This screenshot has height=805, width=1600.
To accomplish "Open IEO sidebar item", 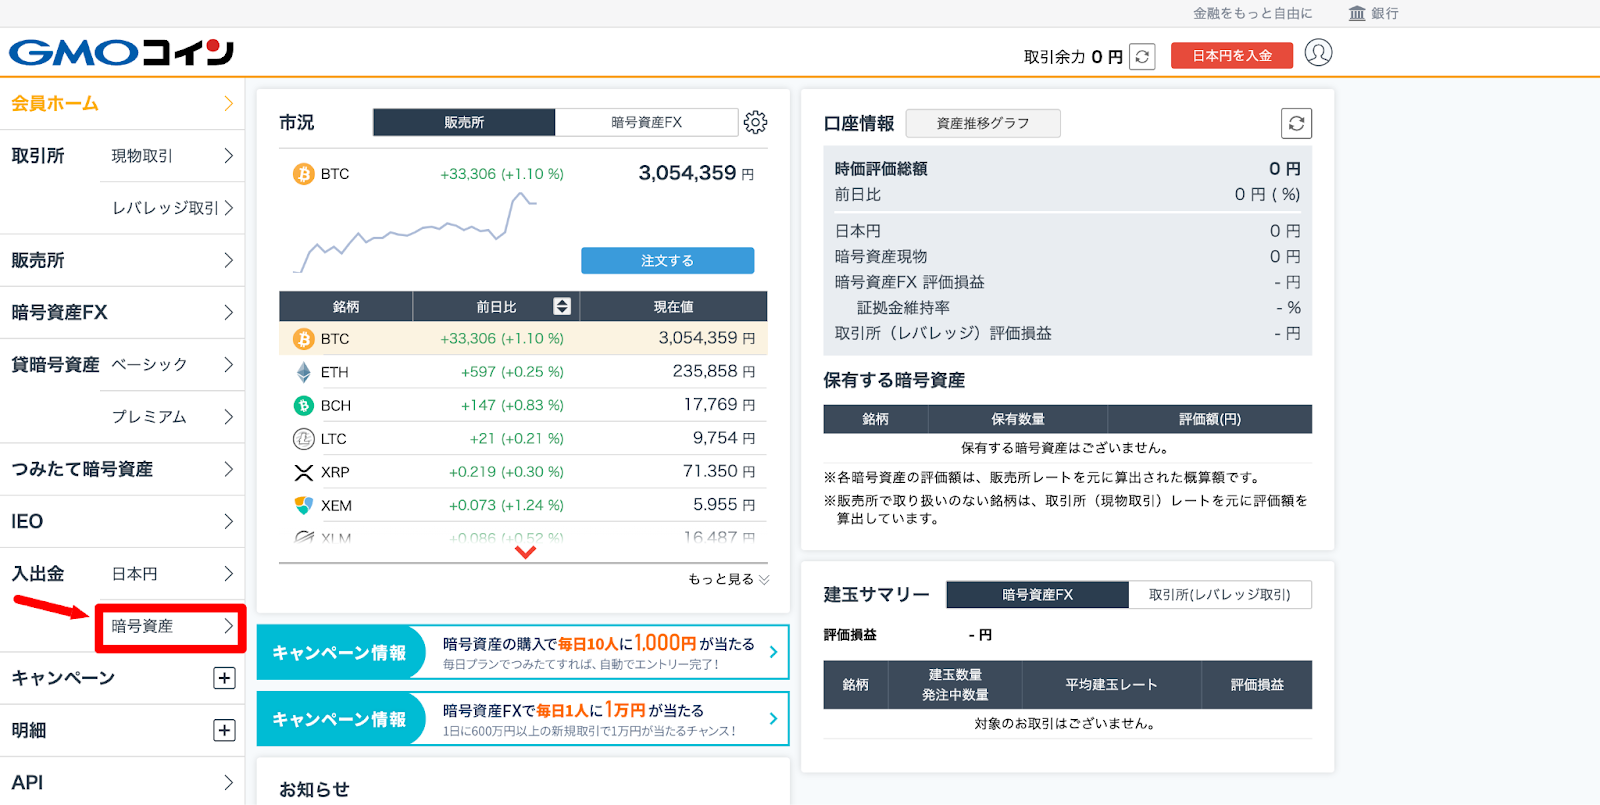I will coord(122,521).
